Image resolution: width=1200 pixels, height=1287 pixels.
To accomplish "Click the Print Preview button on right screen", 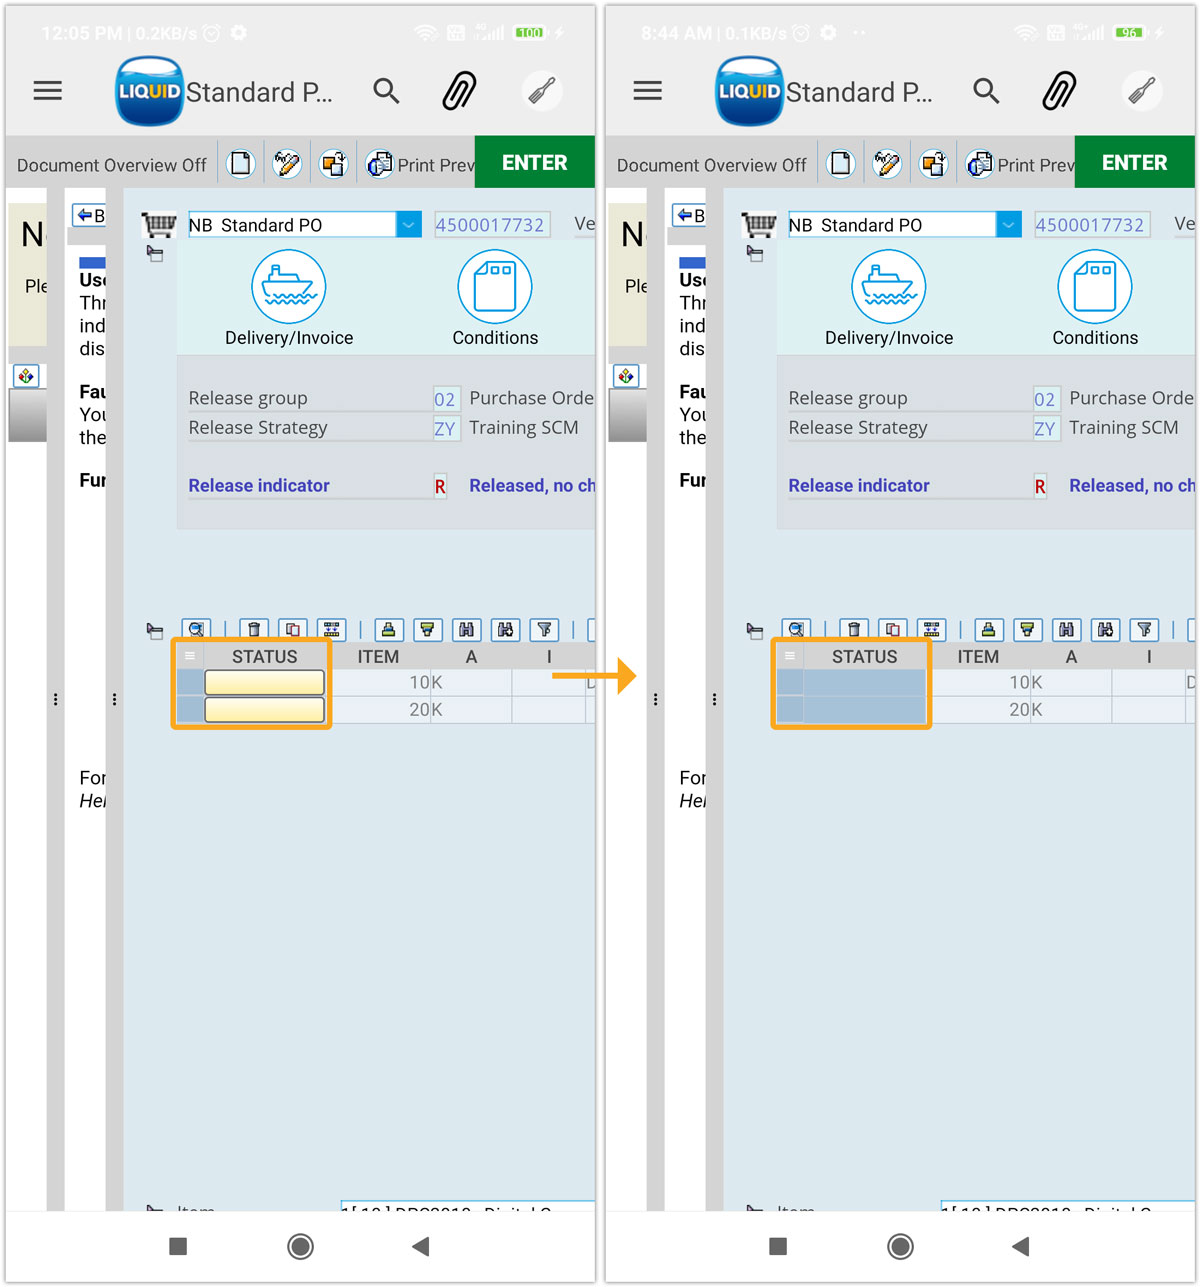I will [1020, 165].
